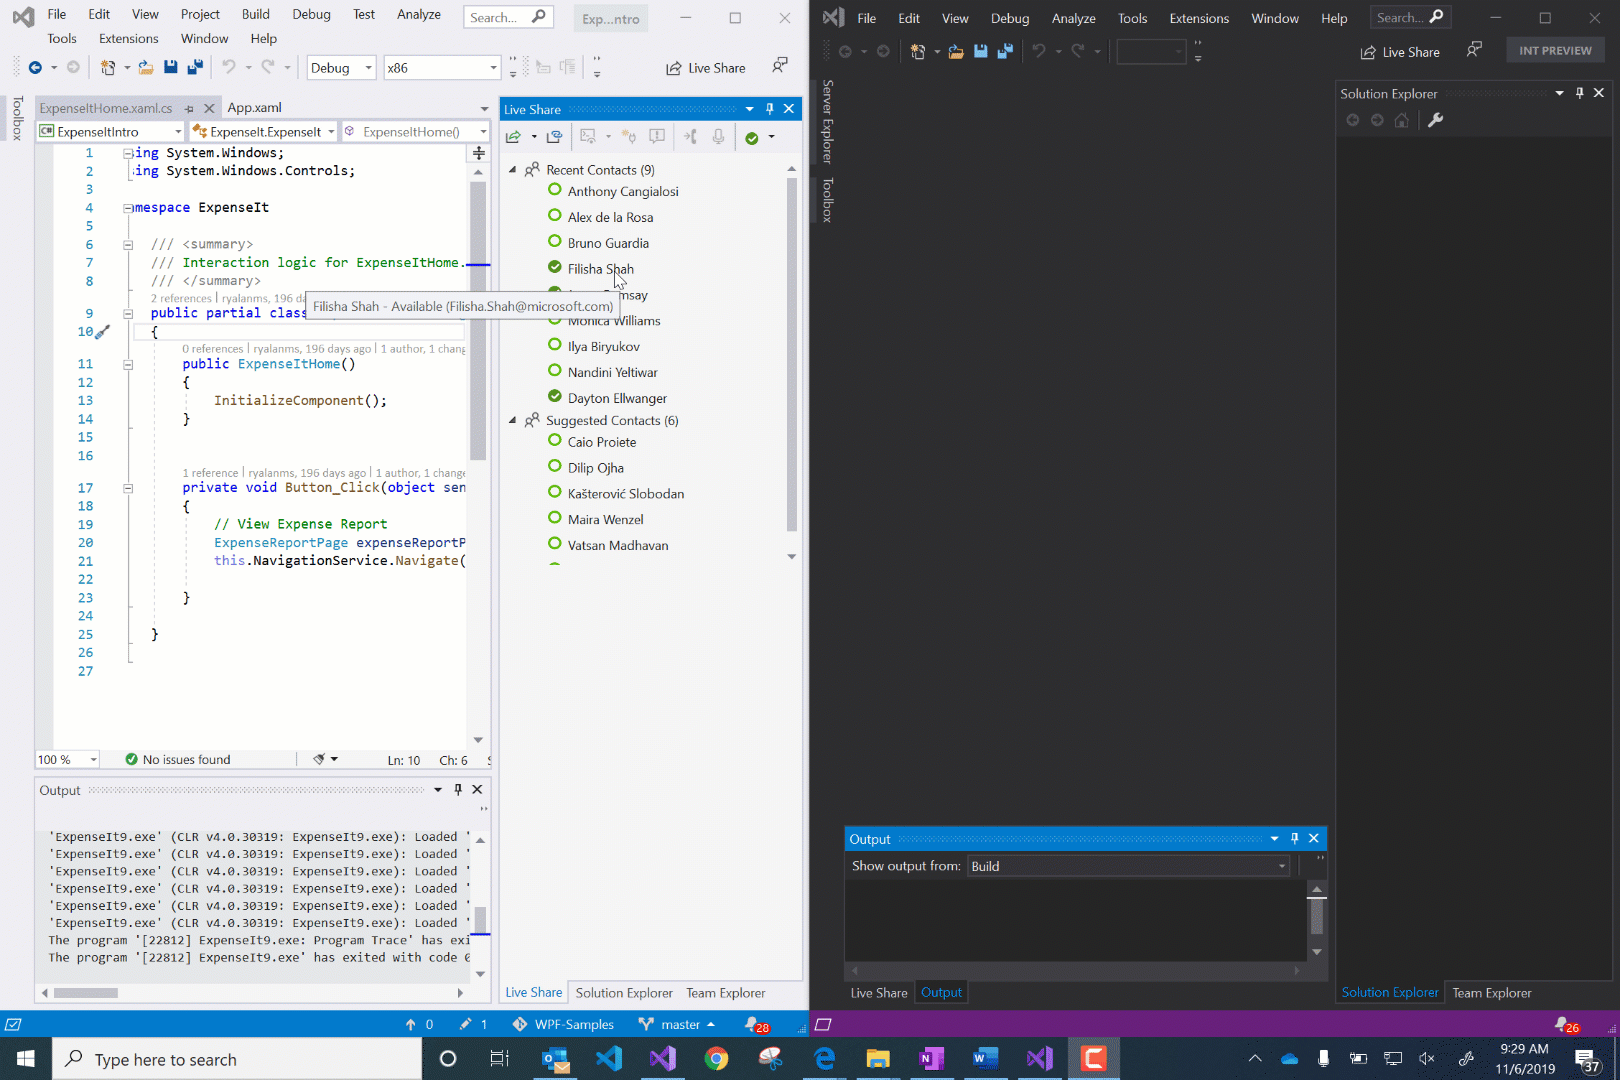Screen dimensions: 1620x1080
Task: Click search box in dark Visual Studio
Action: point(1410,17)
